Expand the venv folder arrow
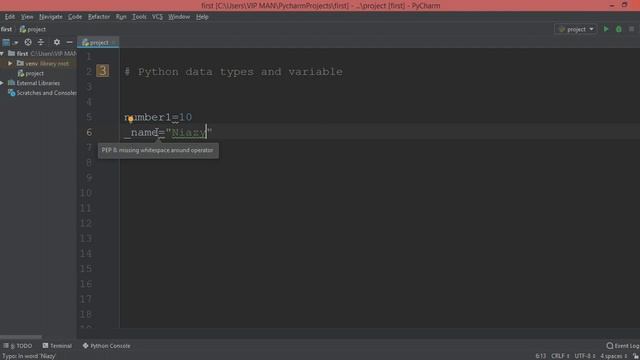The height and width of the screenshot is (360, 640). pyautogui.click(x=10, y=64)
